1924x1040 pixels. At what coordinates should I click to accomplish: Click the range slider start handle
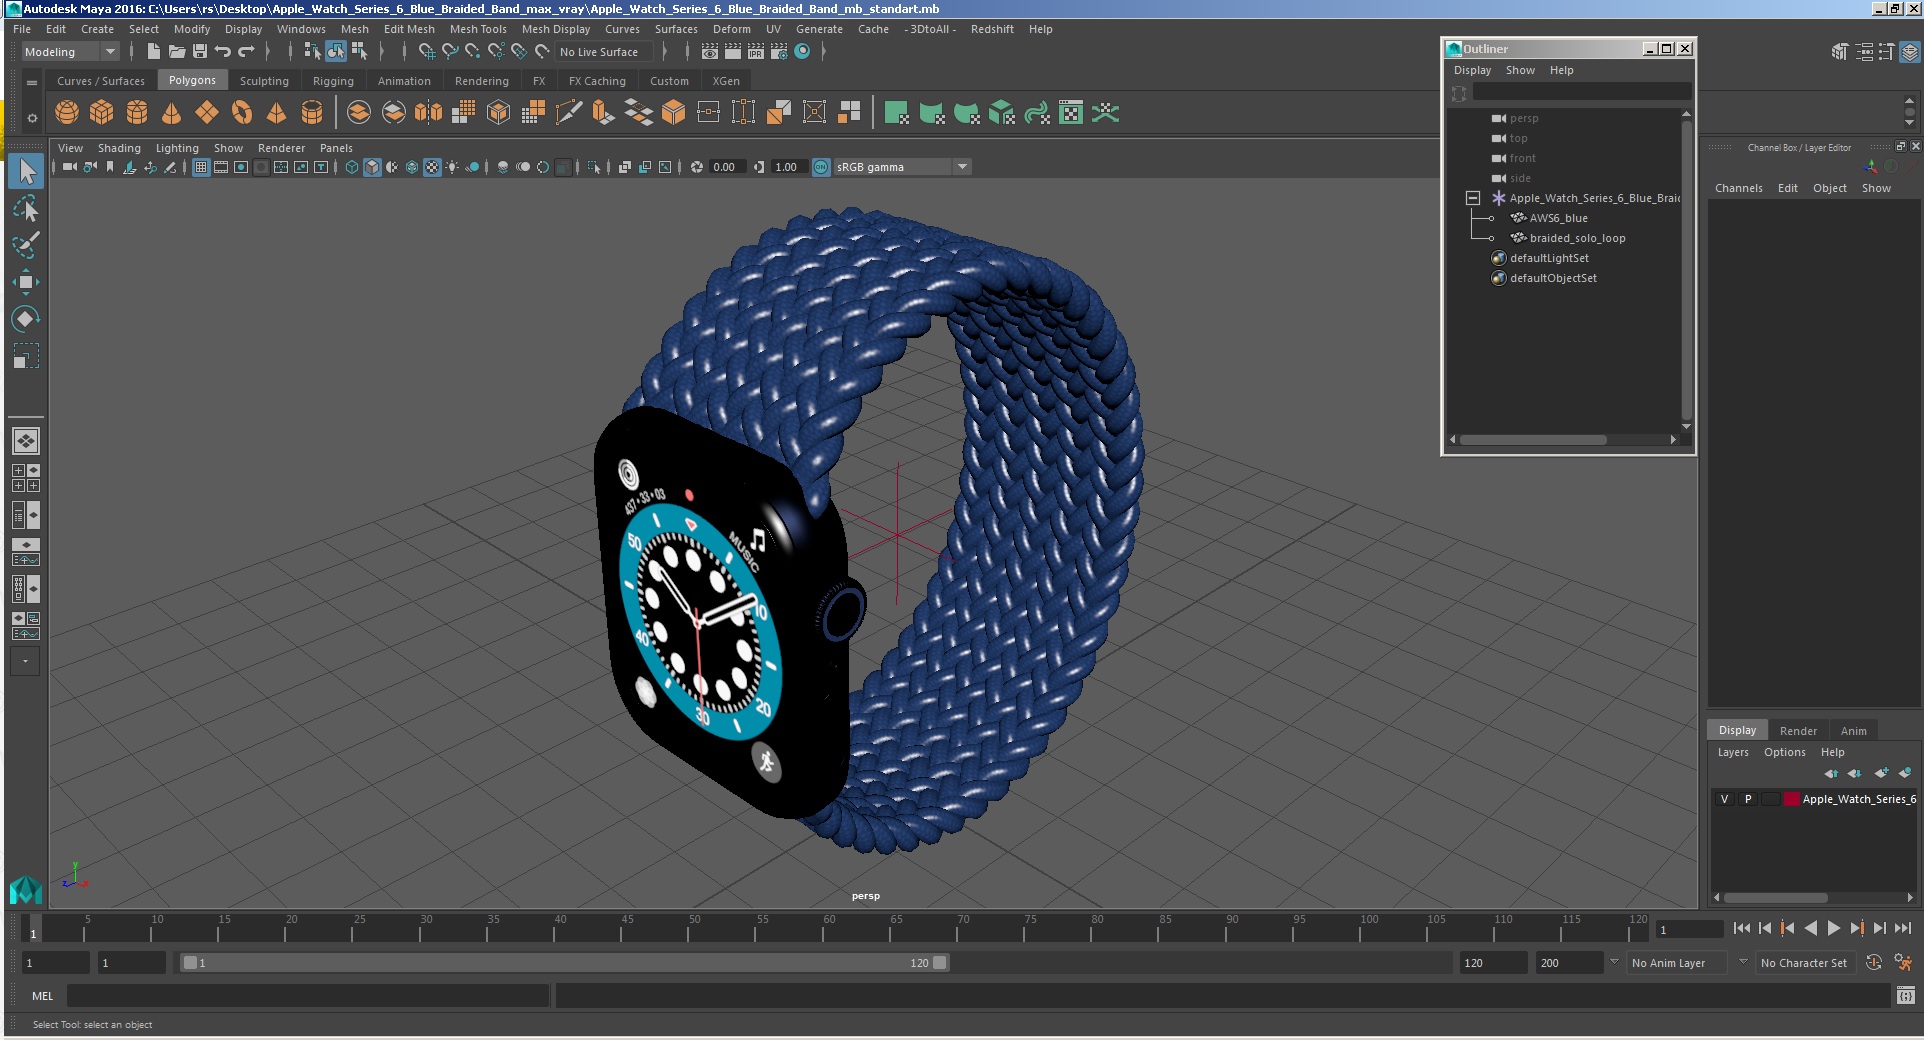(x=190, y=963)
